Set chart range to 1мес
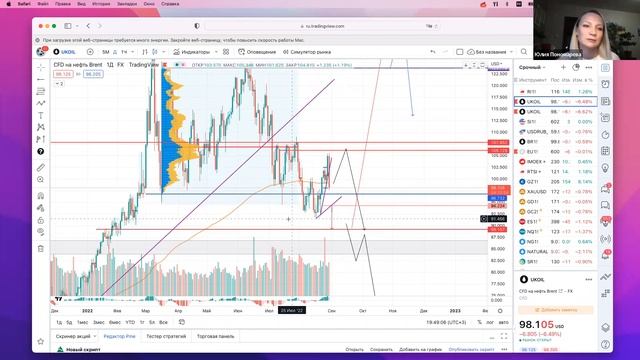Viewport: 640px width, 360px height. point(82,322)
